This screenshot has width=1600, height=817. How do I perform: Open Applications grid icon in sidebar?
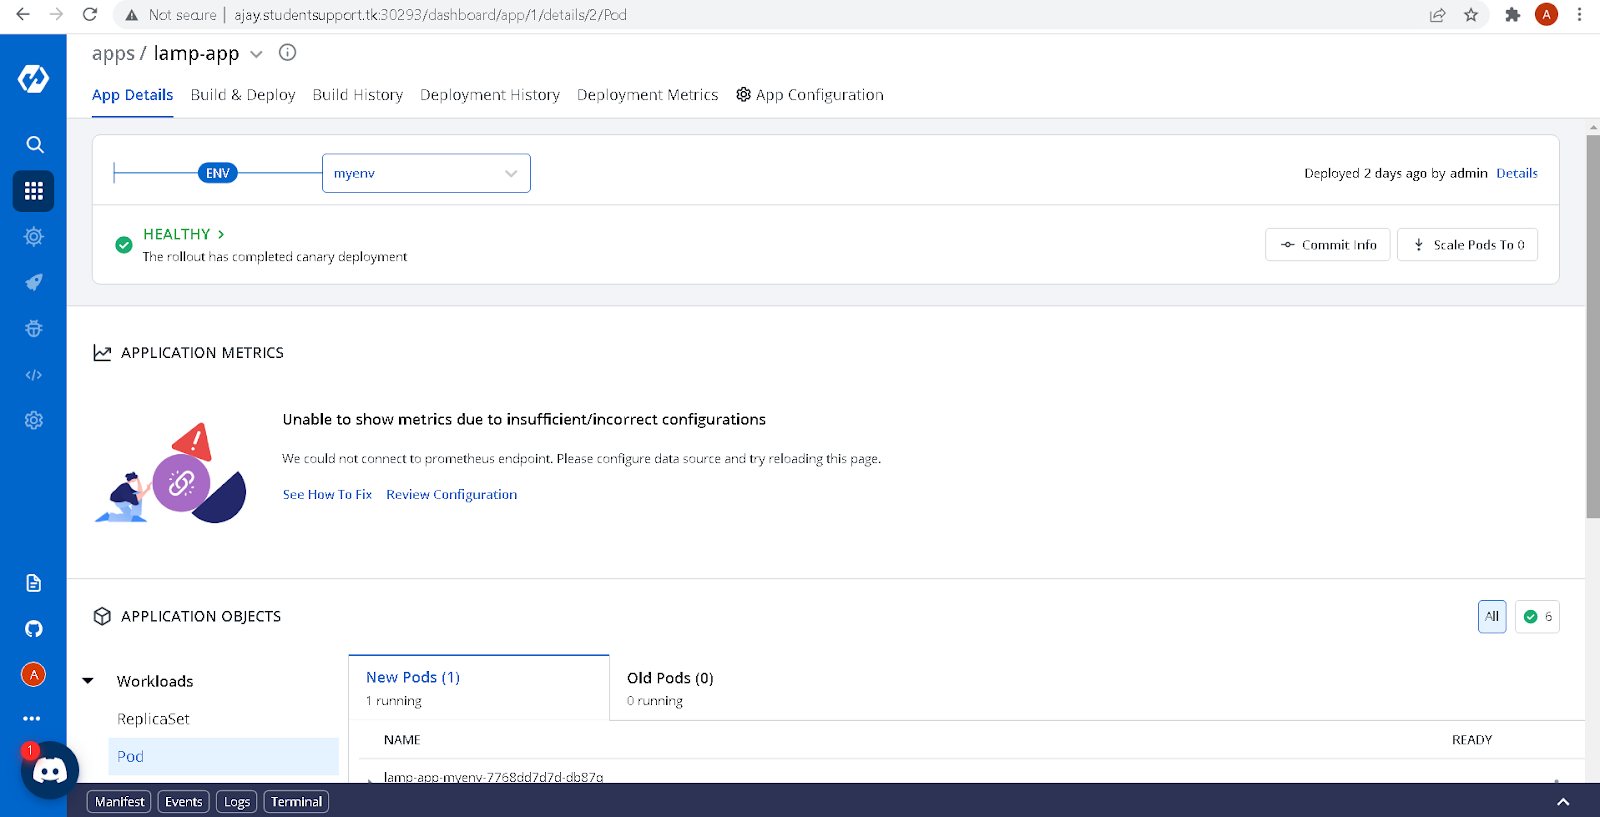pos(34,190)
